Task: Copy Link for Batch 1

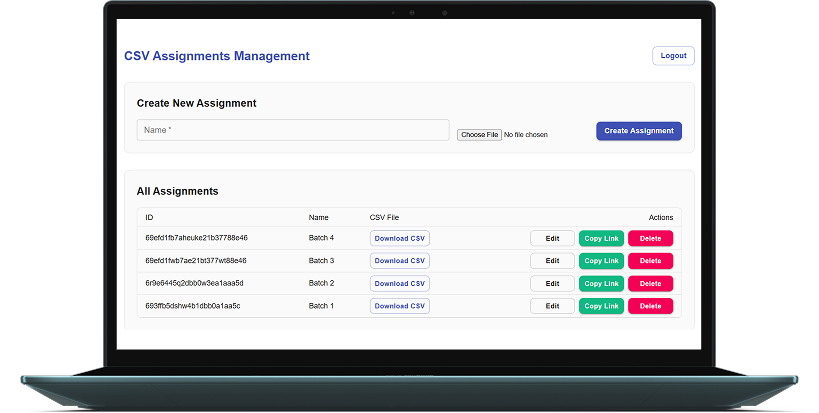Action: [x=601, y=306]
